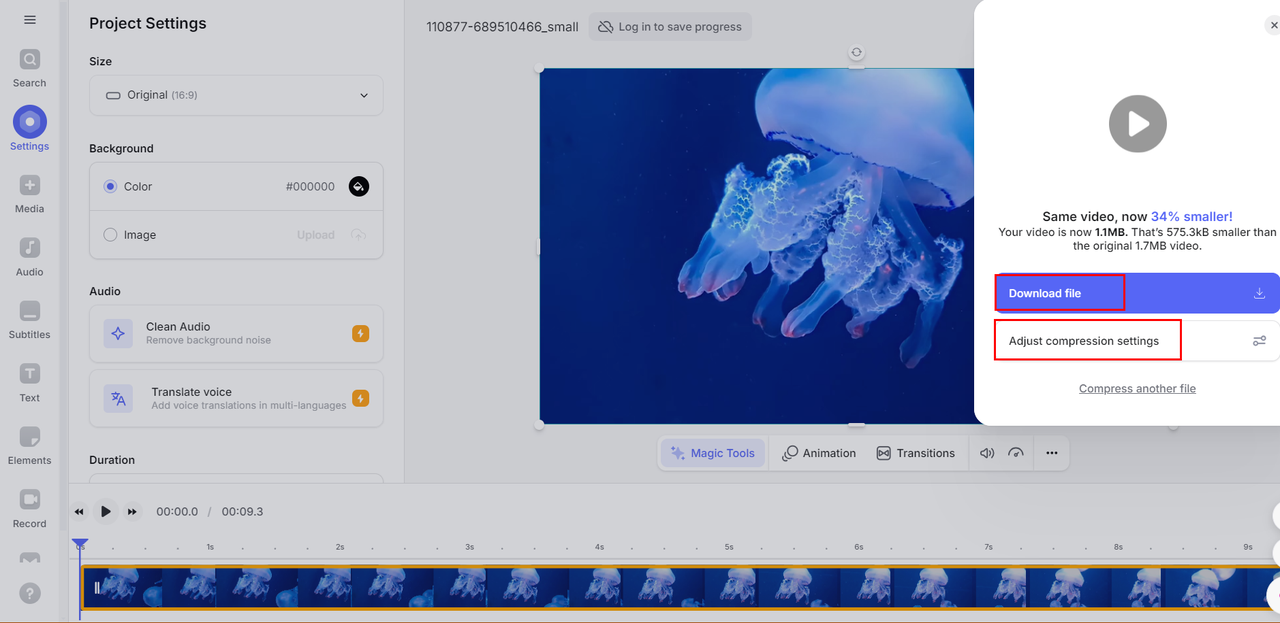1280x623 pixels.
Task: Open Adjust compression settings
Action: tap(1136, 341)
